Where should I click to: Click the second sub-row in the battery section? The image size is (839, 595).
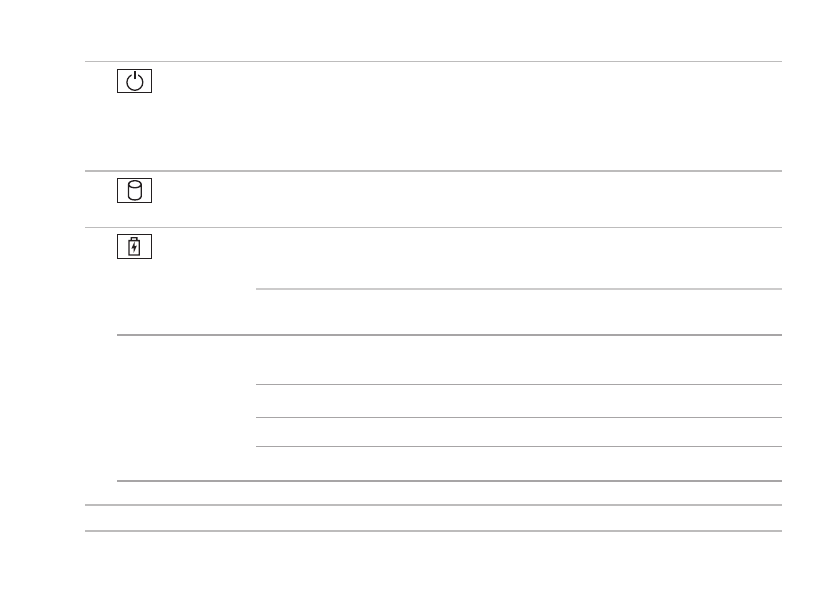pyautogui.click(x=518, y=312)
